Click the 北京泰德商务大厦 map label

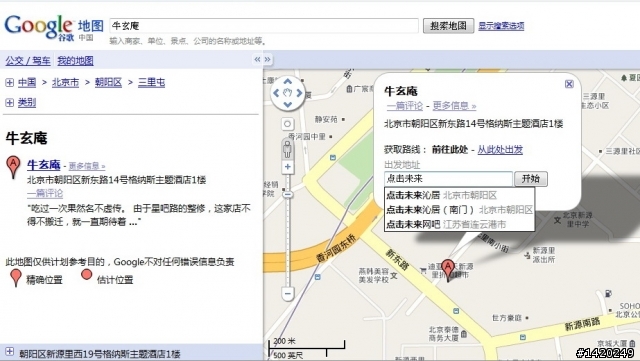tap(444, 334)
